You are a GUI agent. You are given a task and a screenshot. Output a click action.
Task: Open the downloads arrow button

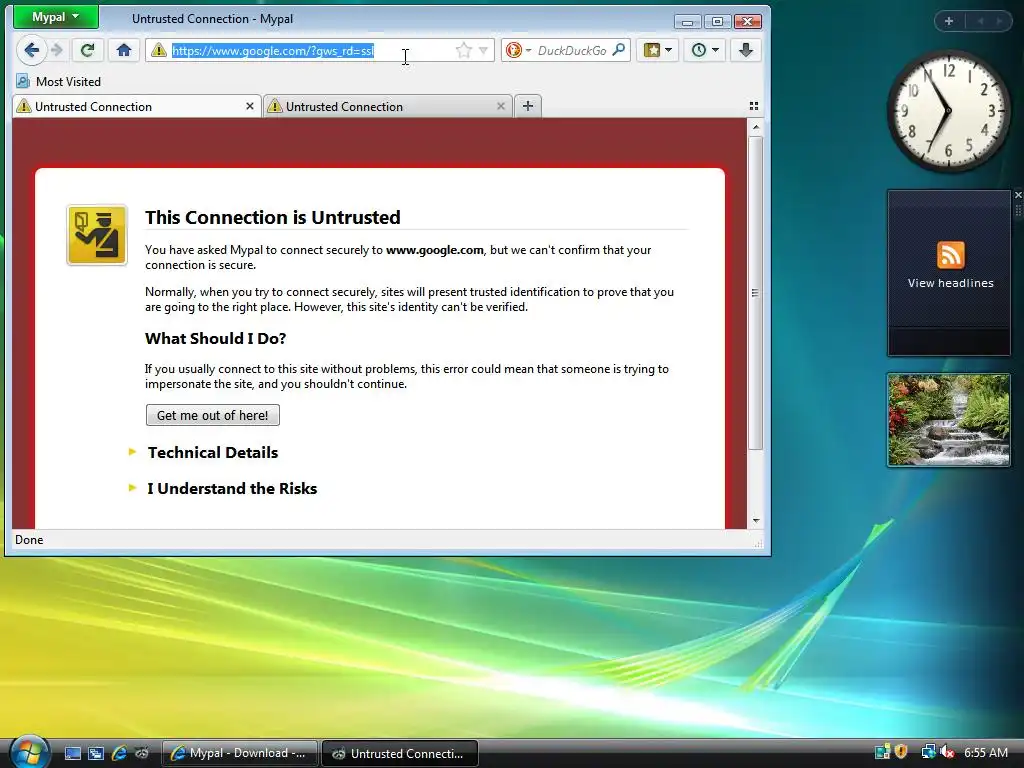coord(746,50)
